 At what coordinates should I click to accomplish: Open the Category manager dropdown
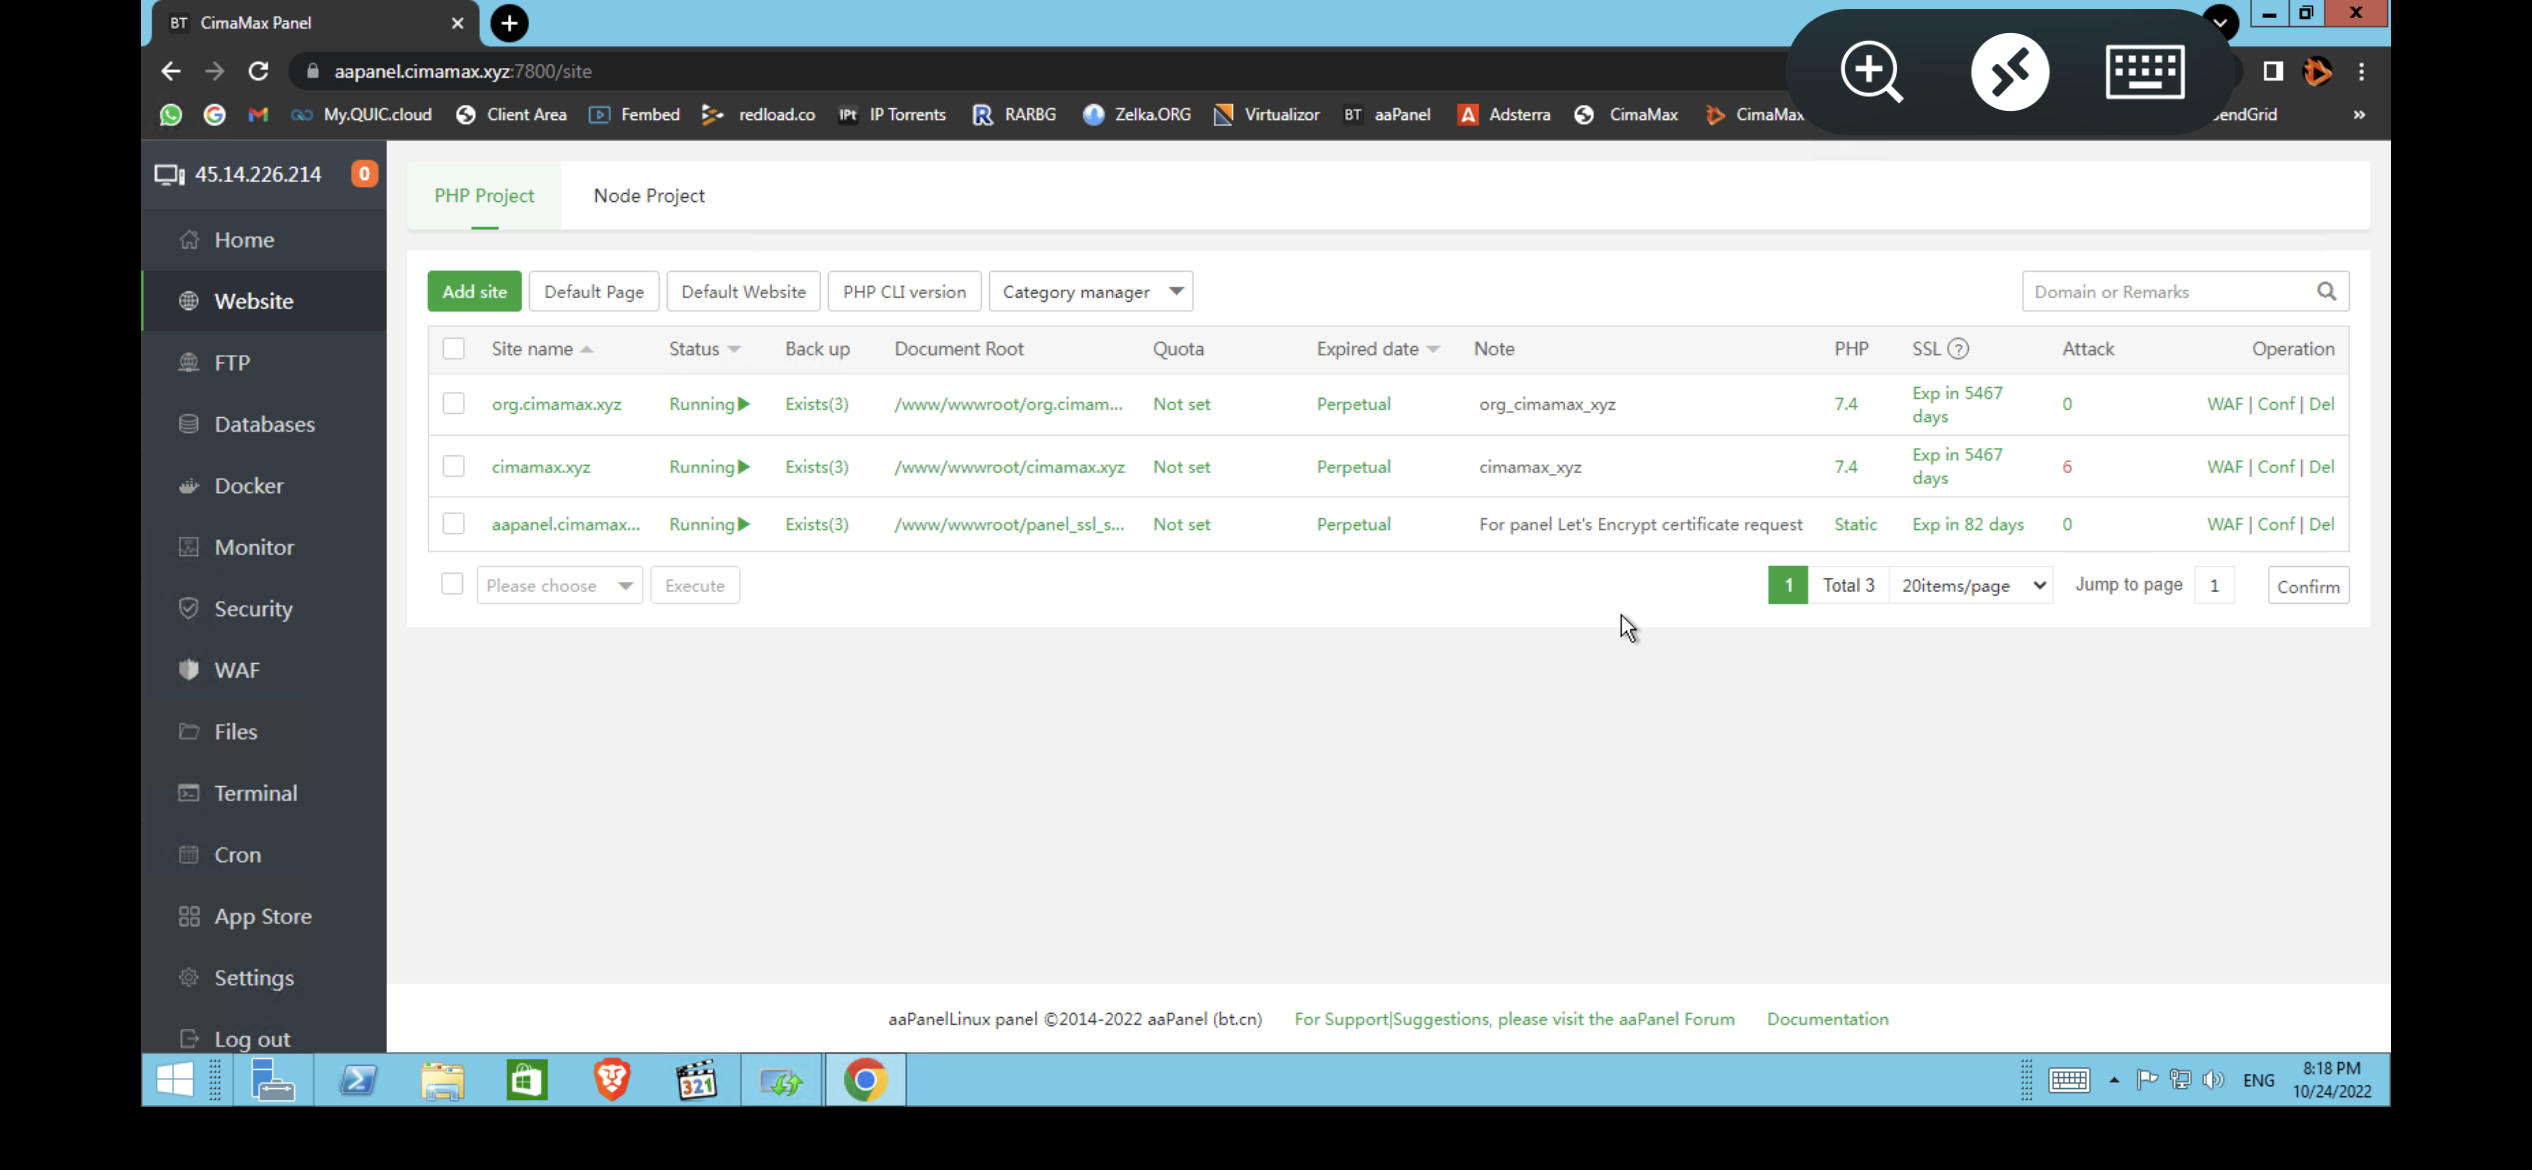pyautogui.click(x=1090, y=291)
